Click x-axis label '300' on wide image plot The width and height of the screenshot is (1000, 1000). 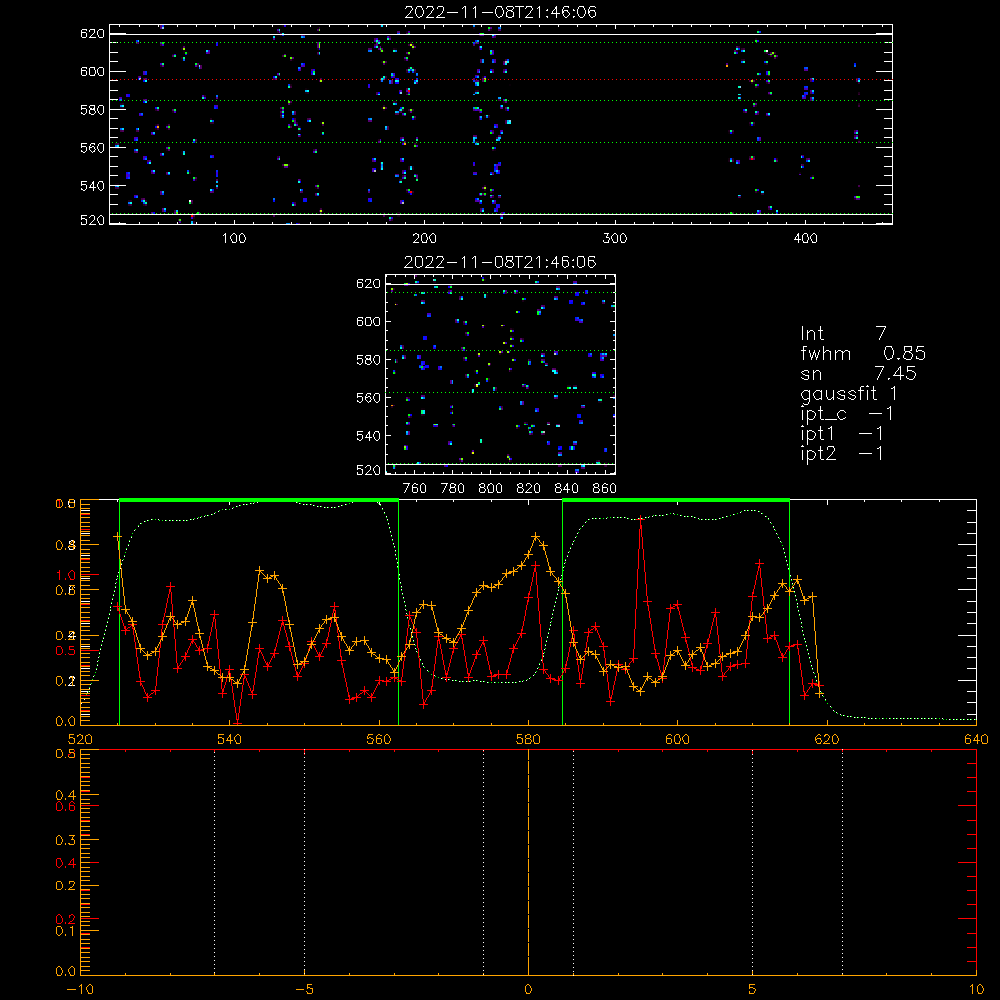click(615, 239)
